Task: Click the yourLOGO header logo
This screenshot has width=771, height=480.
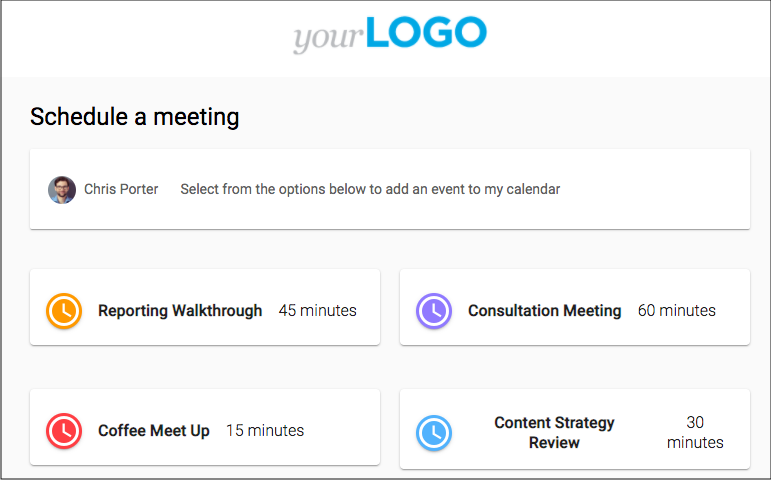Action: click(389, 34)
